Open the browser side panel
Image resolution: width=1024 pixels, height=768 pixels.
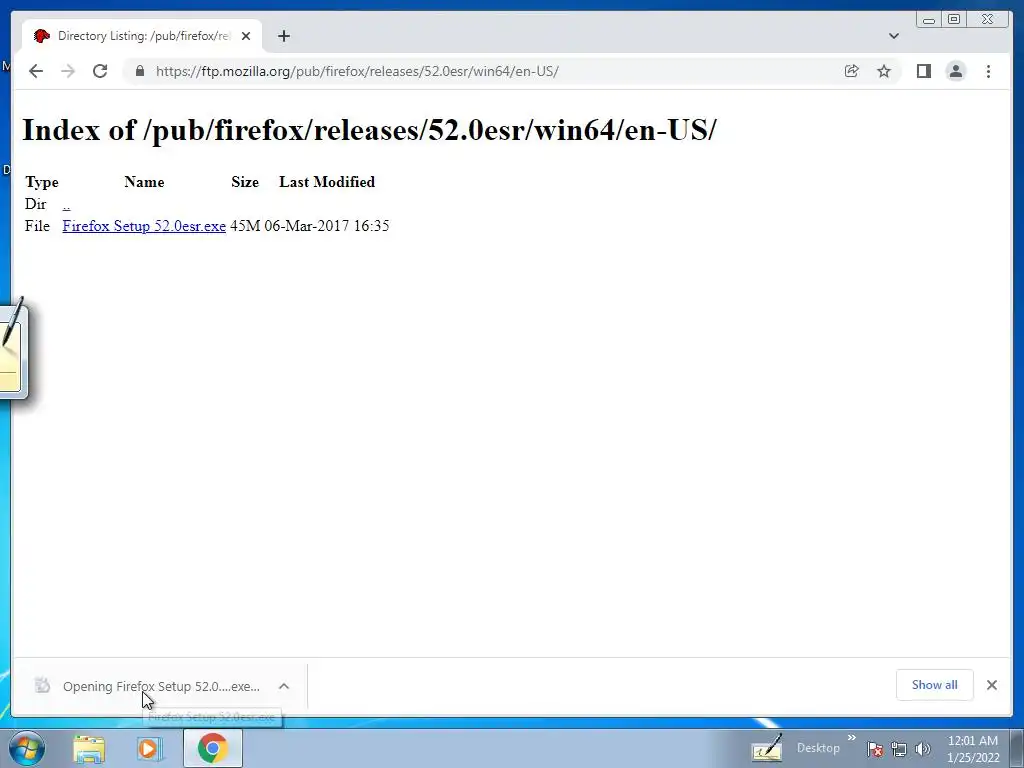pyautogui.click(x=923, y=71)
